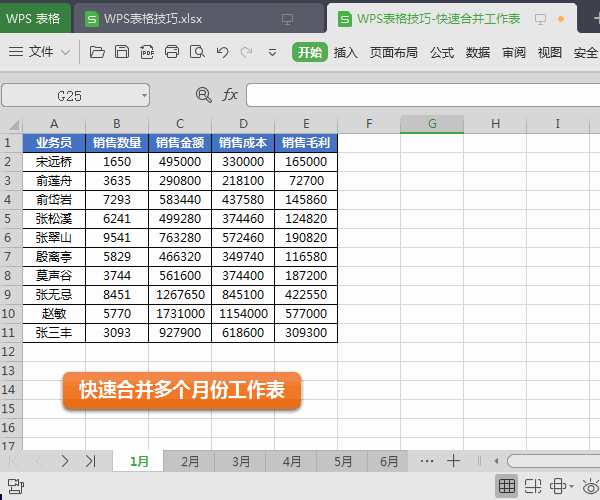Open the 插入 ribbon tab
600x500 pixels.
pos(346,52)
